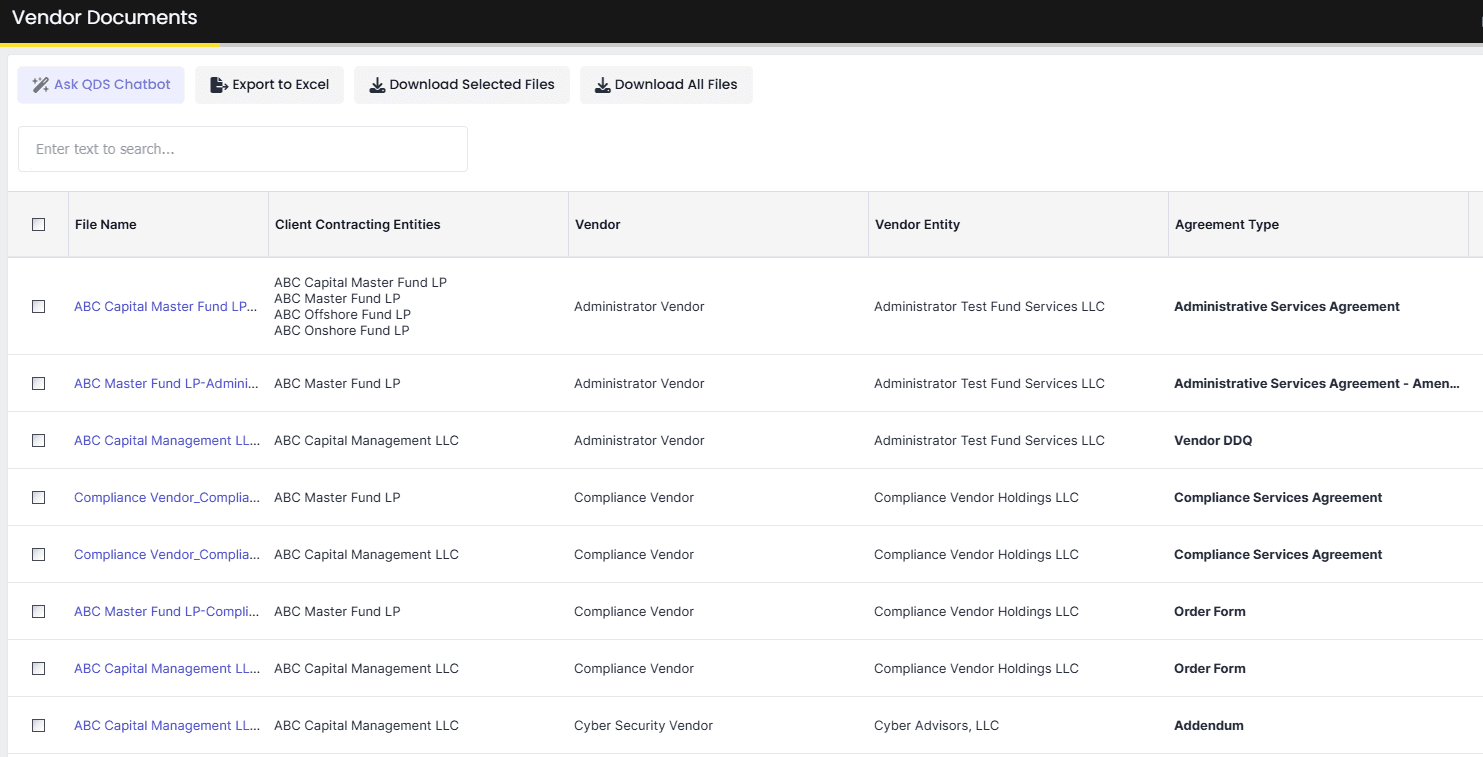
Task: Sort by the Vendor Entity column header
Action: pos(1018,225)
